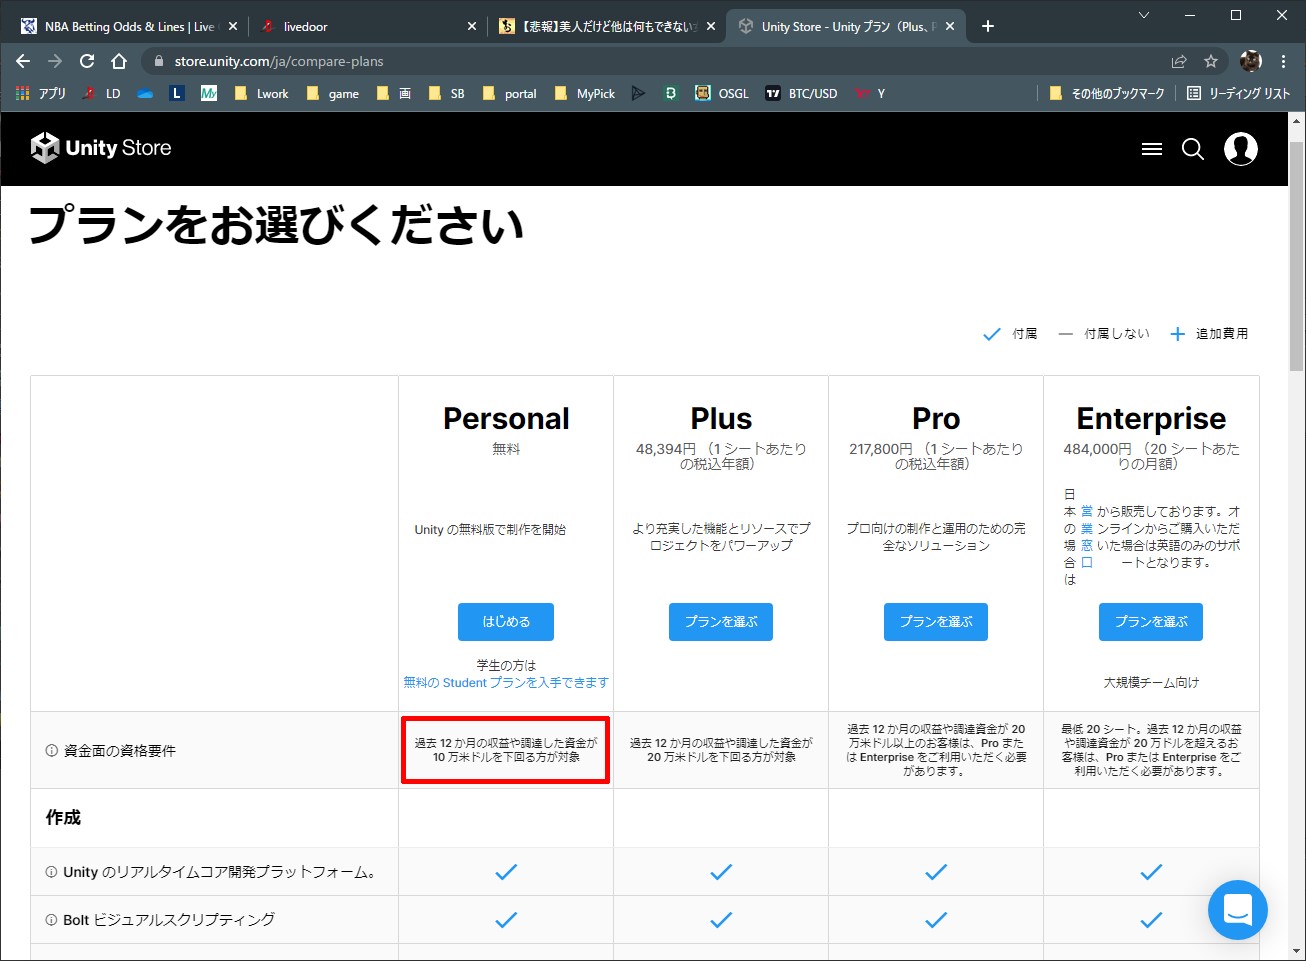Open the tab search dropdown arrow
1306x961 pixels.
[1144, 15]
